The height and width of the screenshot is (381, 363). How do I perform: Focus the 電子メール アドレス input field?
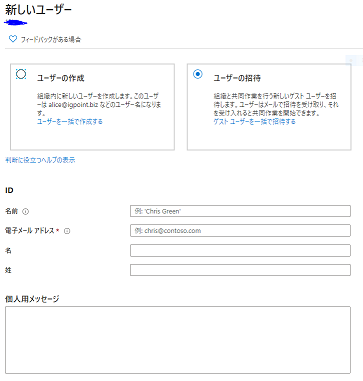(x=240, y=231)
